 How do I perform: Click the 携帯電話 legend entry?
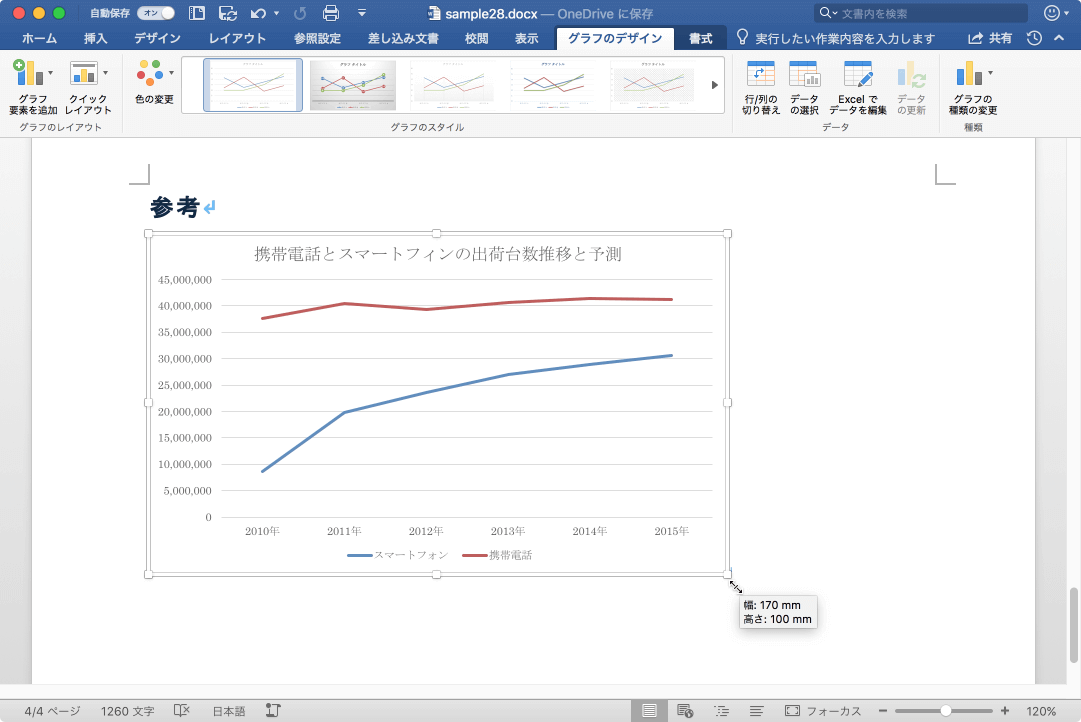pos(497,555)
